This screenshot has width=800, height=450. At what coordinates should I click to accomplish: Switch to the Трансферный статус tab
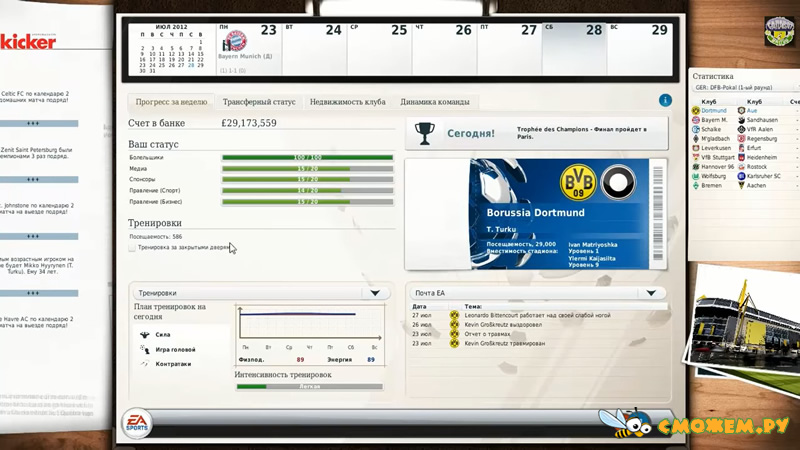coord(259,102)
